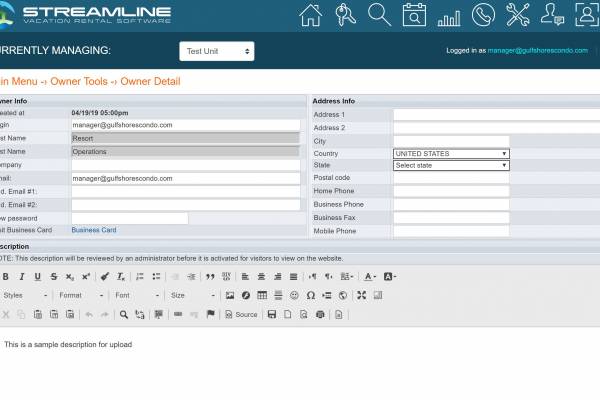Open the bar chart reports icon
This screenshot has width=600, height=400.
(x=449, y=16)
